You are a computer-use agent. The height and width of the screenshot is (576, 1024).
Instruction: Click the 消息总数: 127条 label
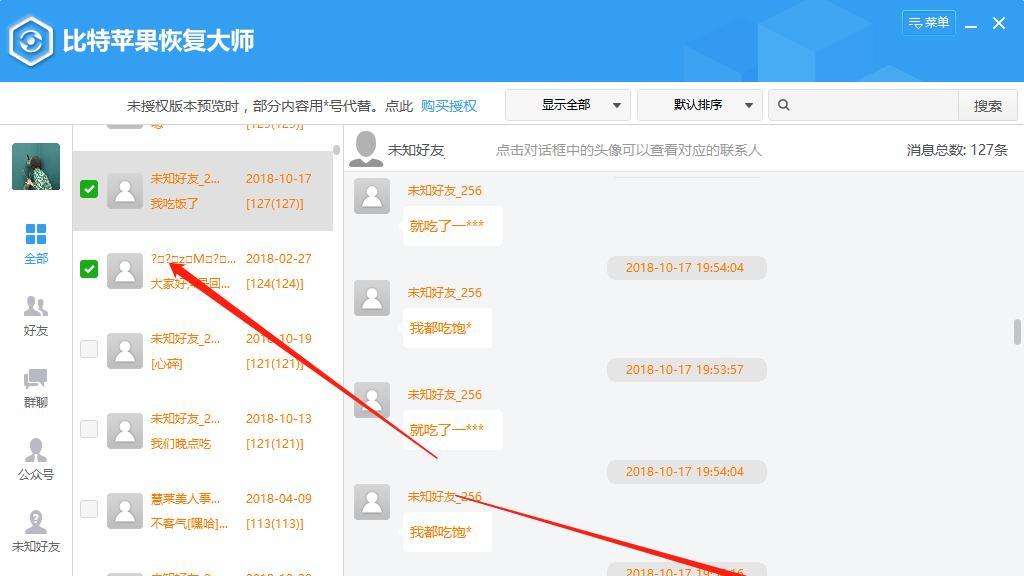pos(957,150)
